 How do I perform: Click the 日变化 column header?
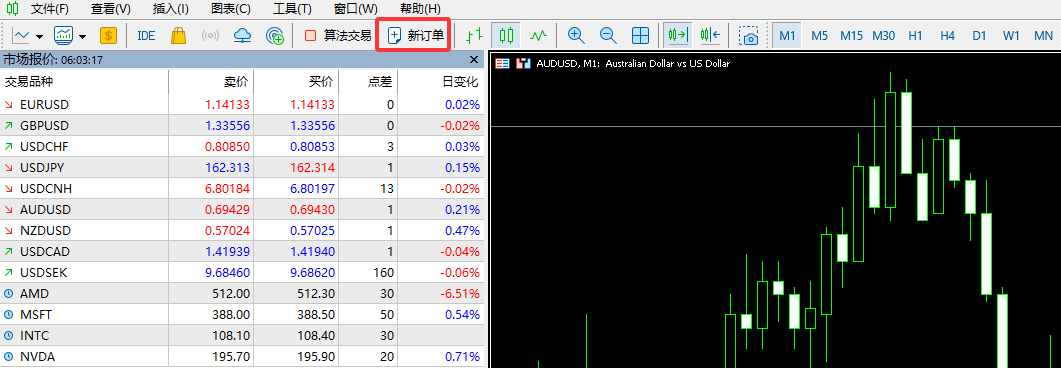pos(441,83)
